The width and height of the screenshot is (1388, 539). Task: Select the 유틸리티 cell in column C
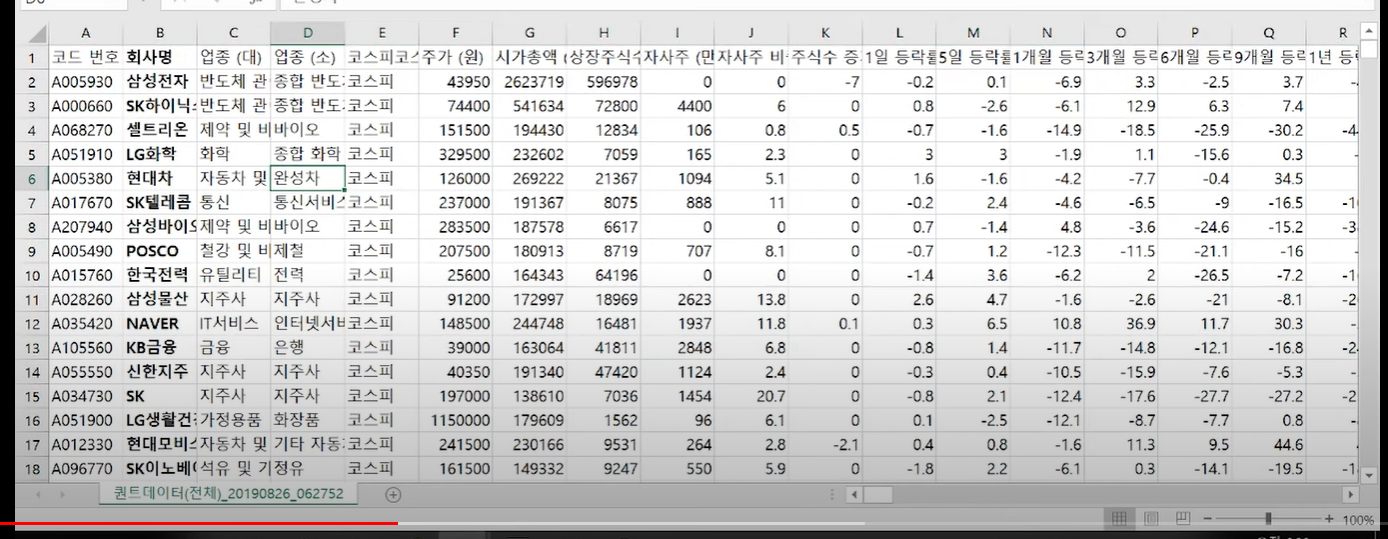point(234,275)
